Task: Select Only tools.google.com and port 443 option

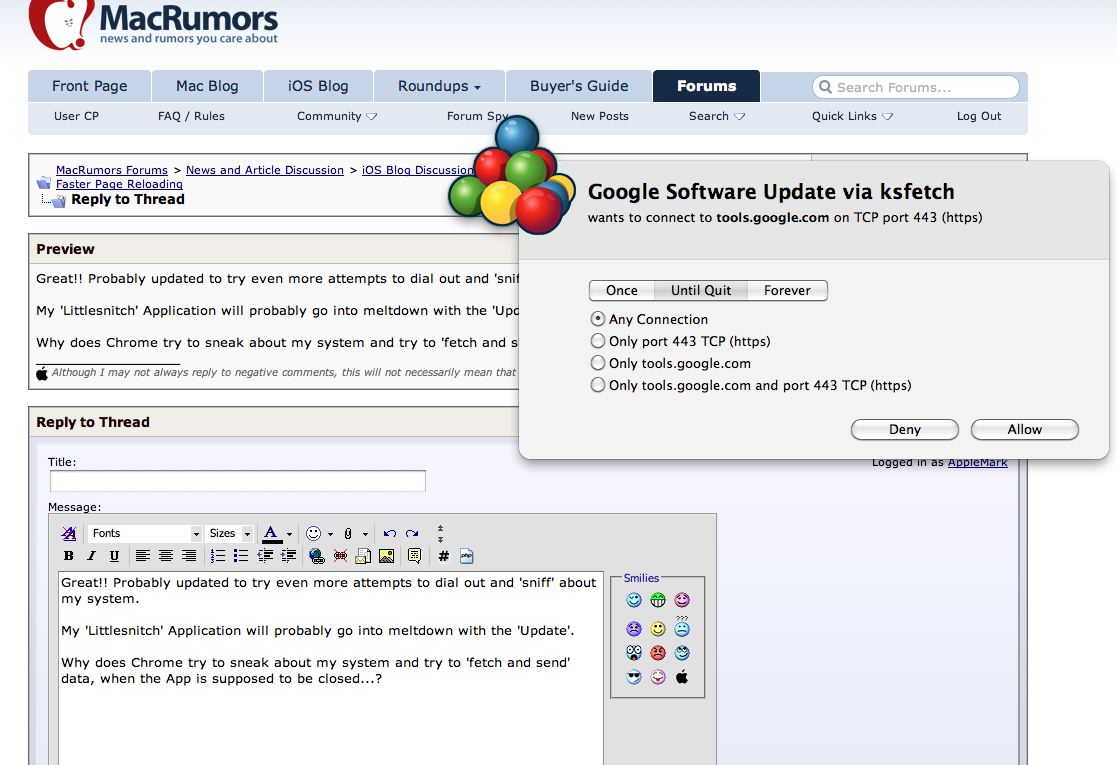Action: click(x=598, y=385)
